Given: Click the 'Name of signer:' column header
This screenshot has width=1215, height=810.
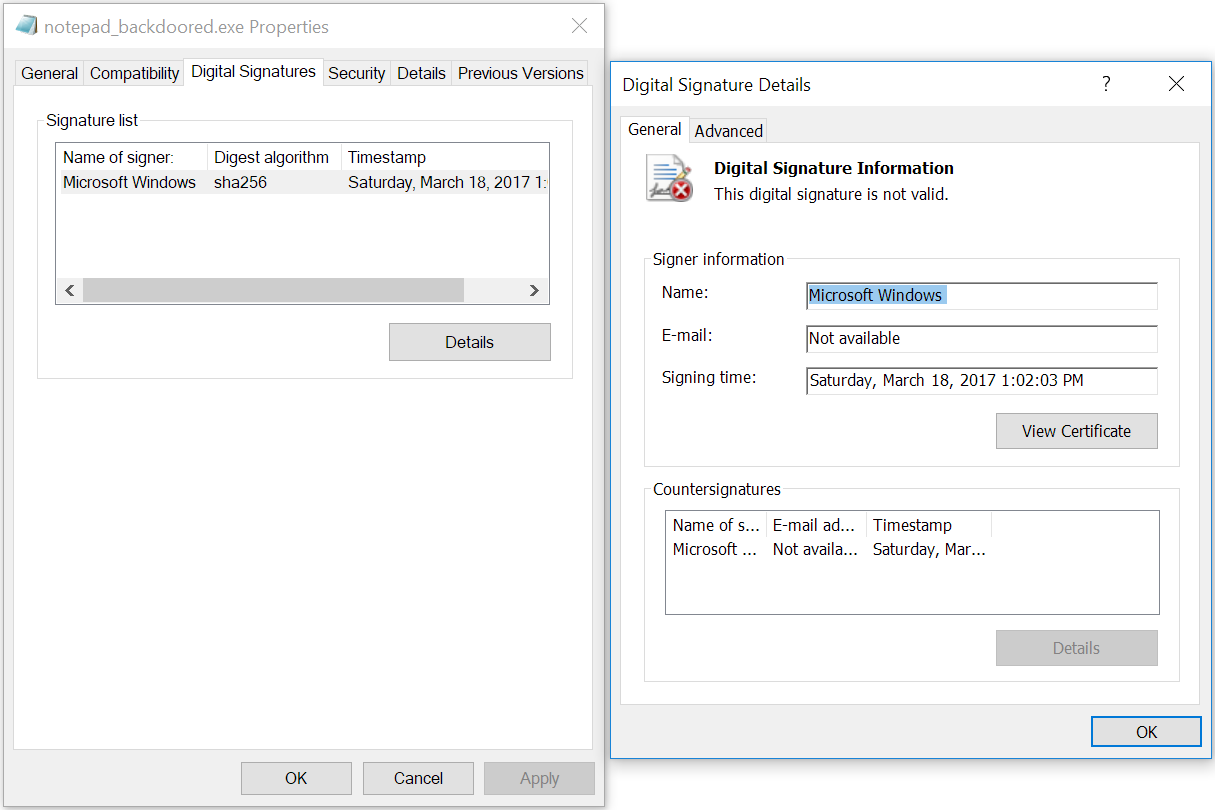Looking at the screenshot, I should tap(132, 157).
